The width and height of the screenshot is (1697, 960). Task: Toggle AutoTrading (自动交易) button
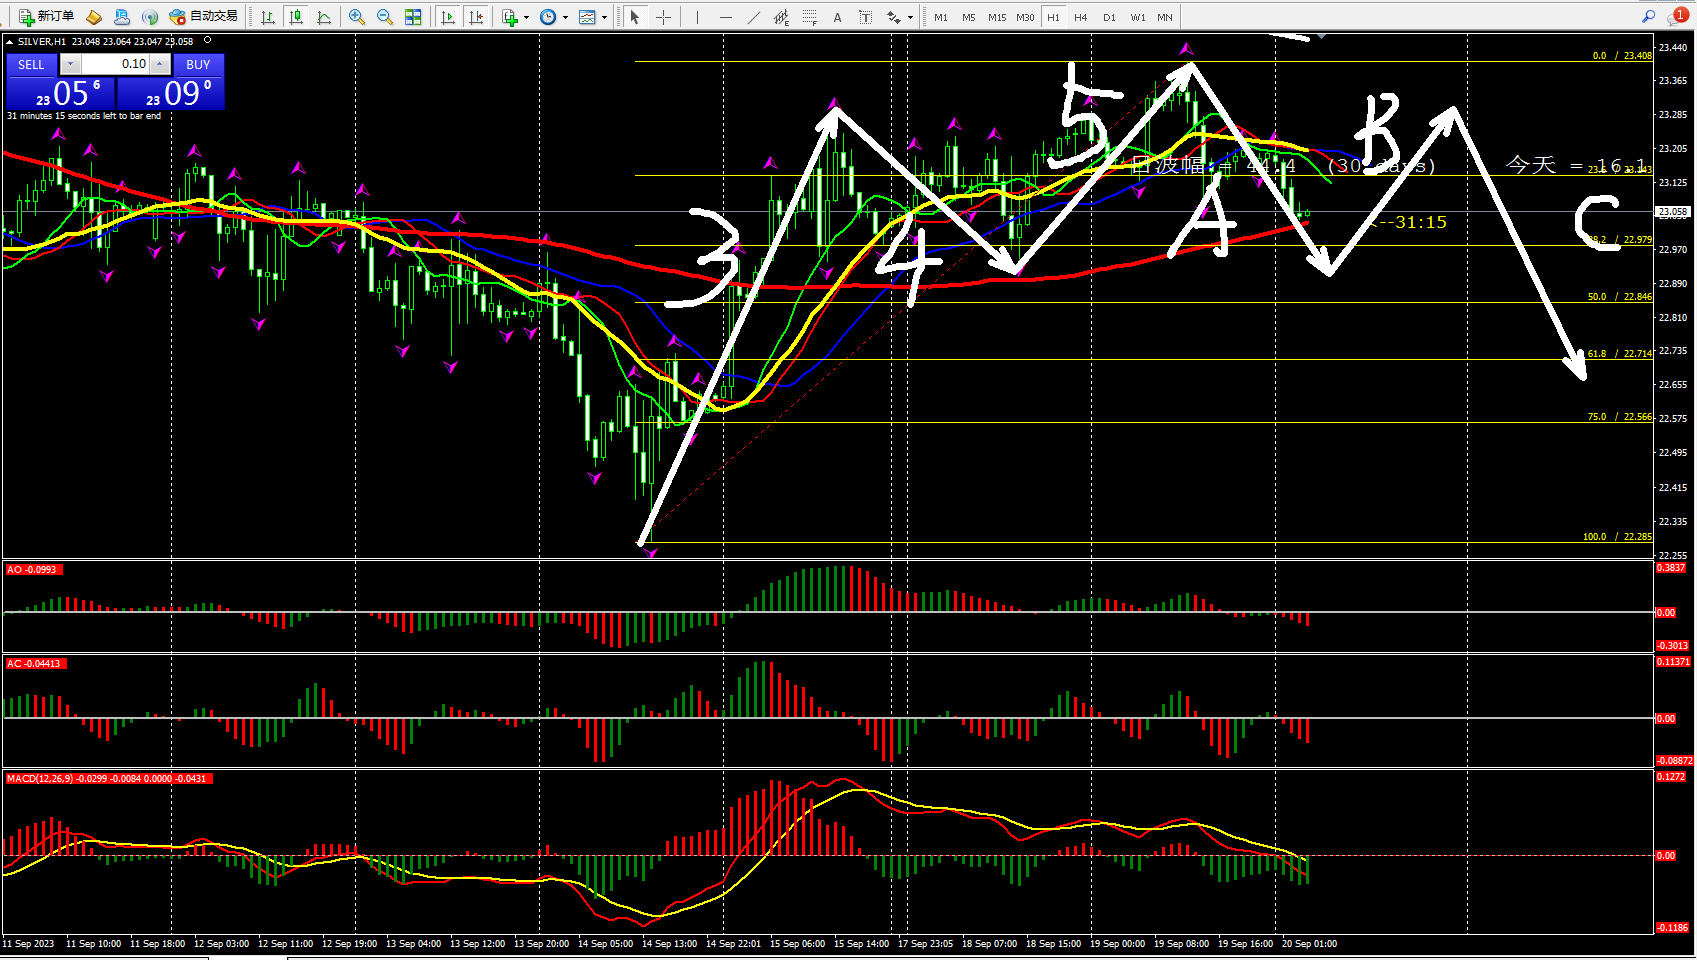click(204, 16)
